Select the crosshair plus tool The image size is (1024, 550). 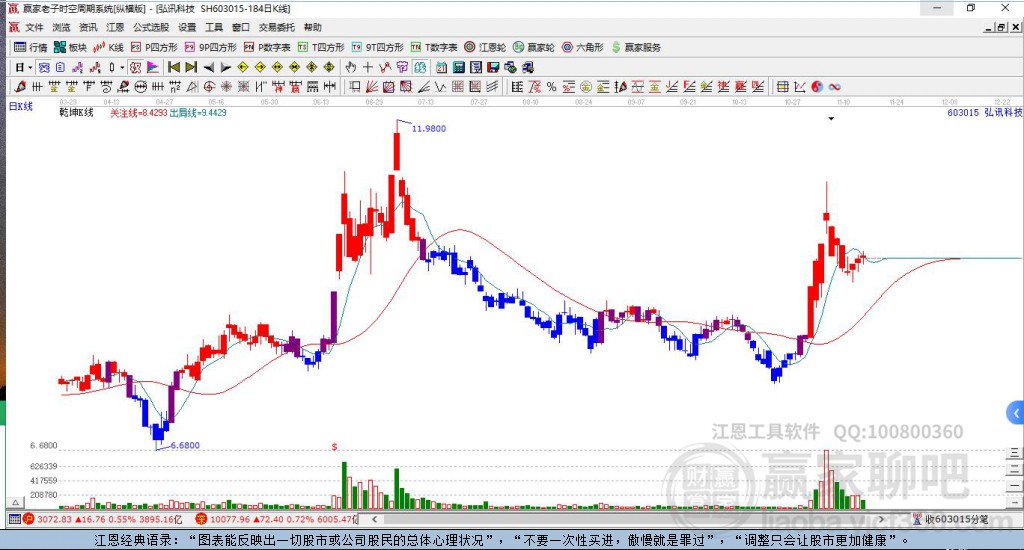[x=368, y=67]
